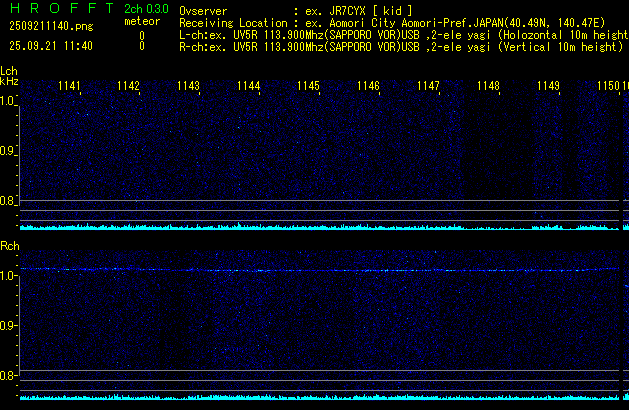629x410 pixels.
Task: Click the 1147 time marker
Action: 428,87
